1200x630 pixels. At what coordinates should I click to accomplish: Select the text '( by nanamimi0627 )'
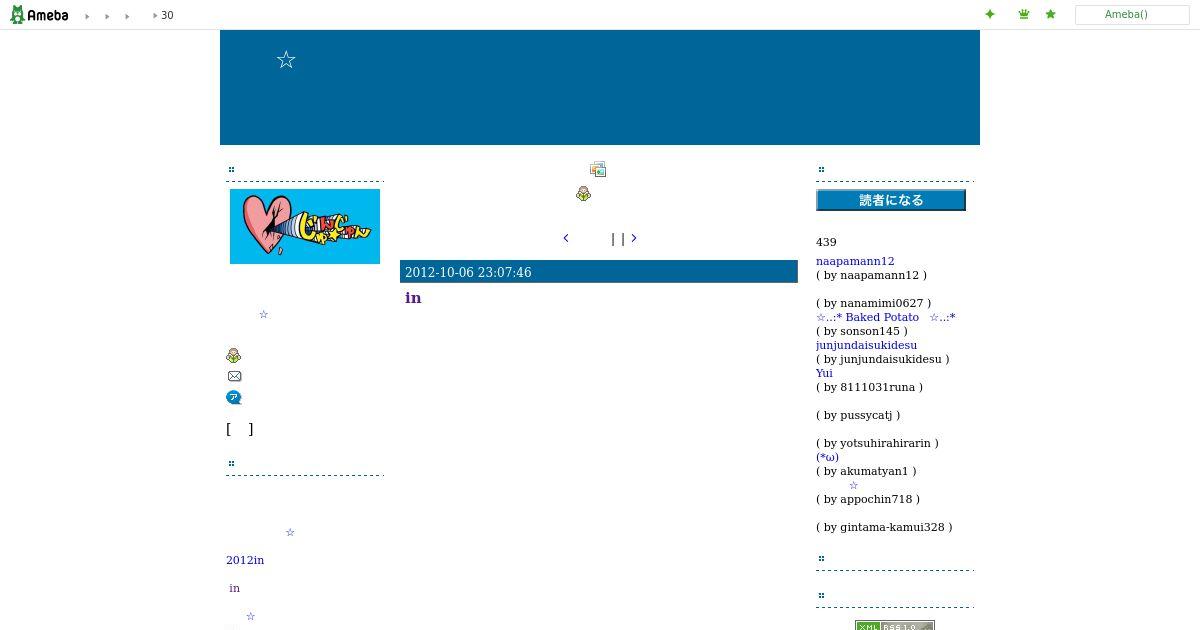[x=873, y=303]
